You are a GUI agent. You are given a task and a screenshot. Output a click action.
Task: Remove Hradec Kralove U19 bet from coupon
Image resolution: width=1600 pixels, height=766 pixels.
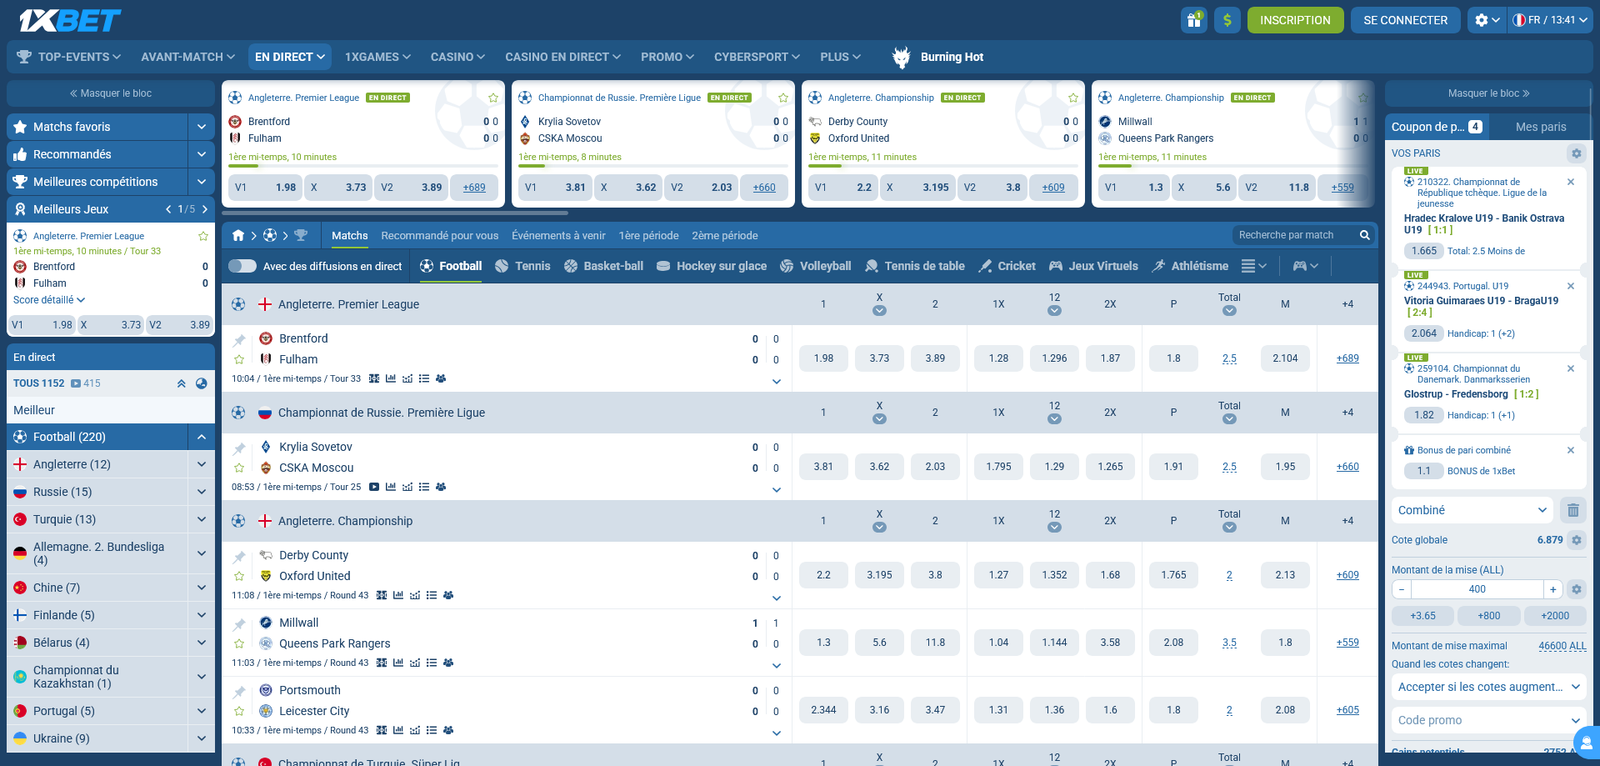1570,182
